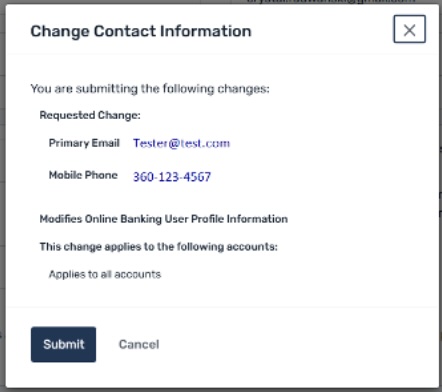Click blank header space between title and X
442x392 pixels.
(322, 31)
